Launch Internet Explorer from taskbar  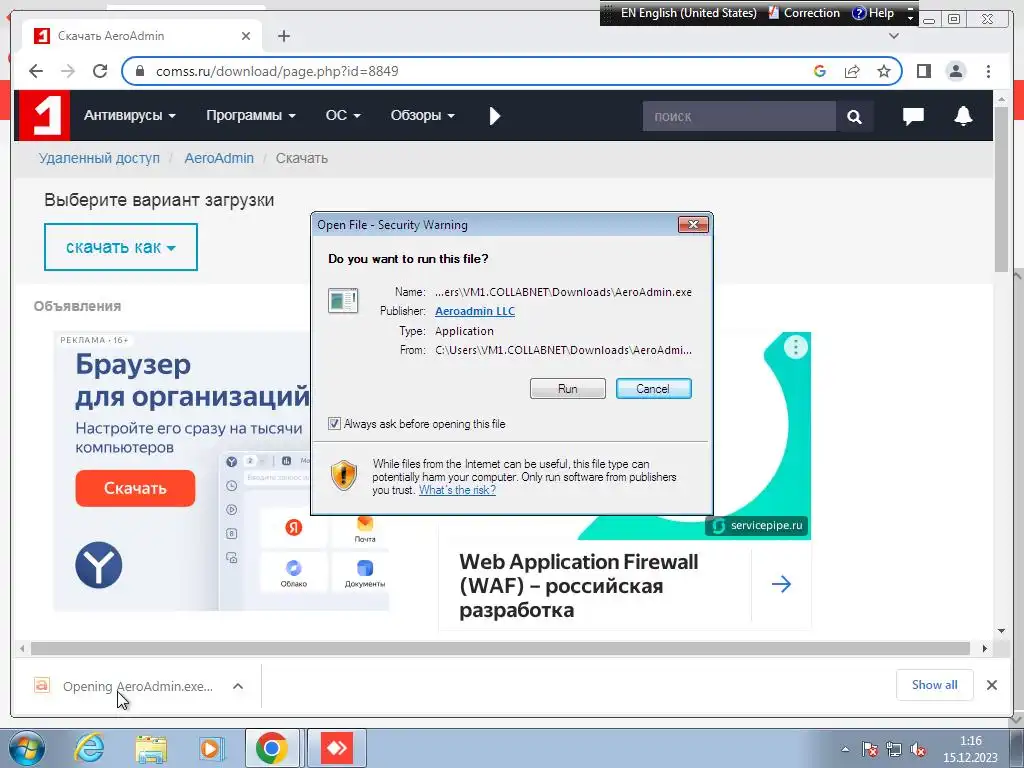point(89,748)
